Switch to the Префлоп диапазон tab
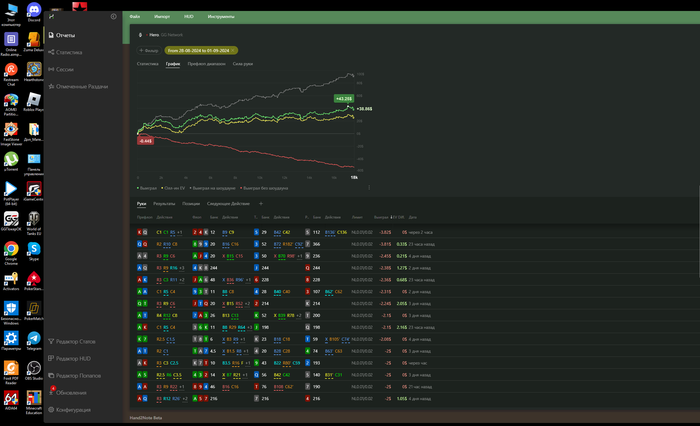This screenshot has height=426, width=700. (206, 64)
